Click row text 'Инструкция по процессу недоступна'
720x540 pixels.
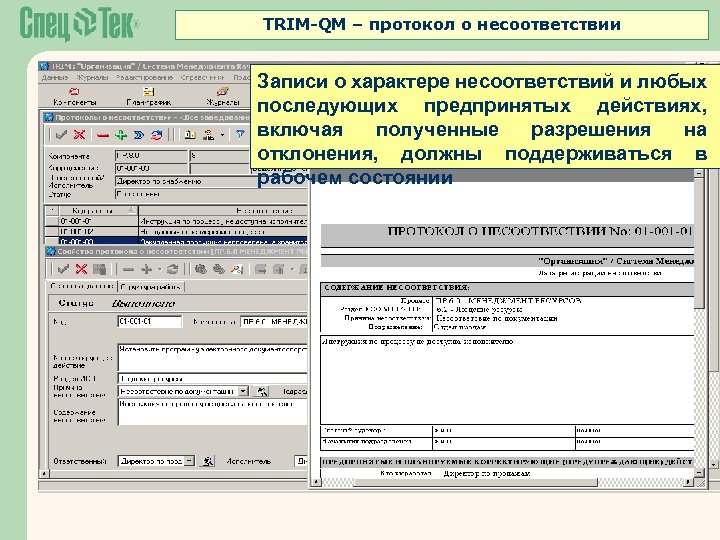[x=224, y=221]
